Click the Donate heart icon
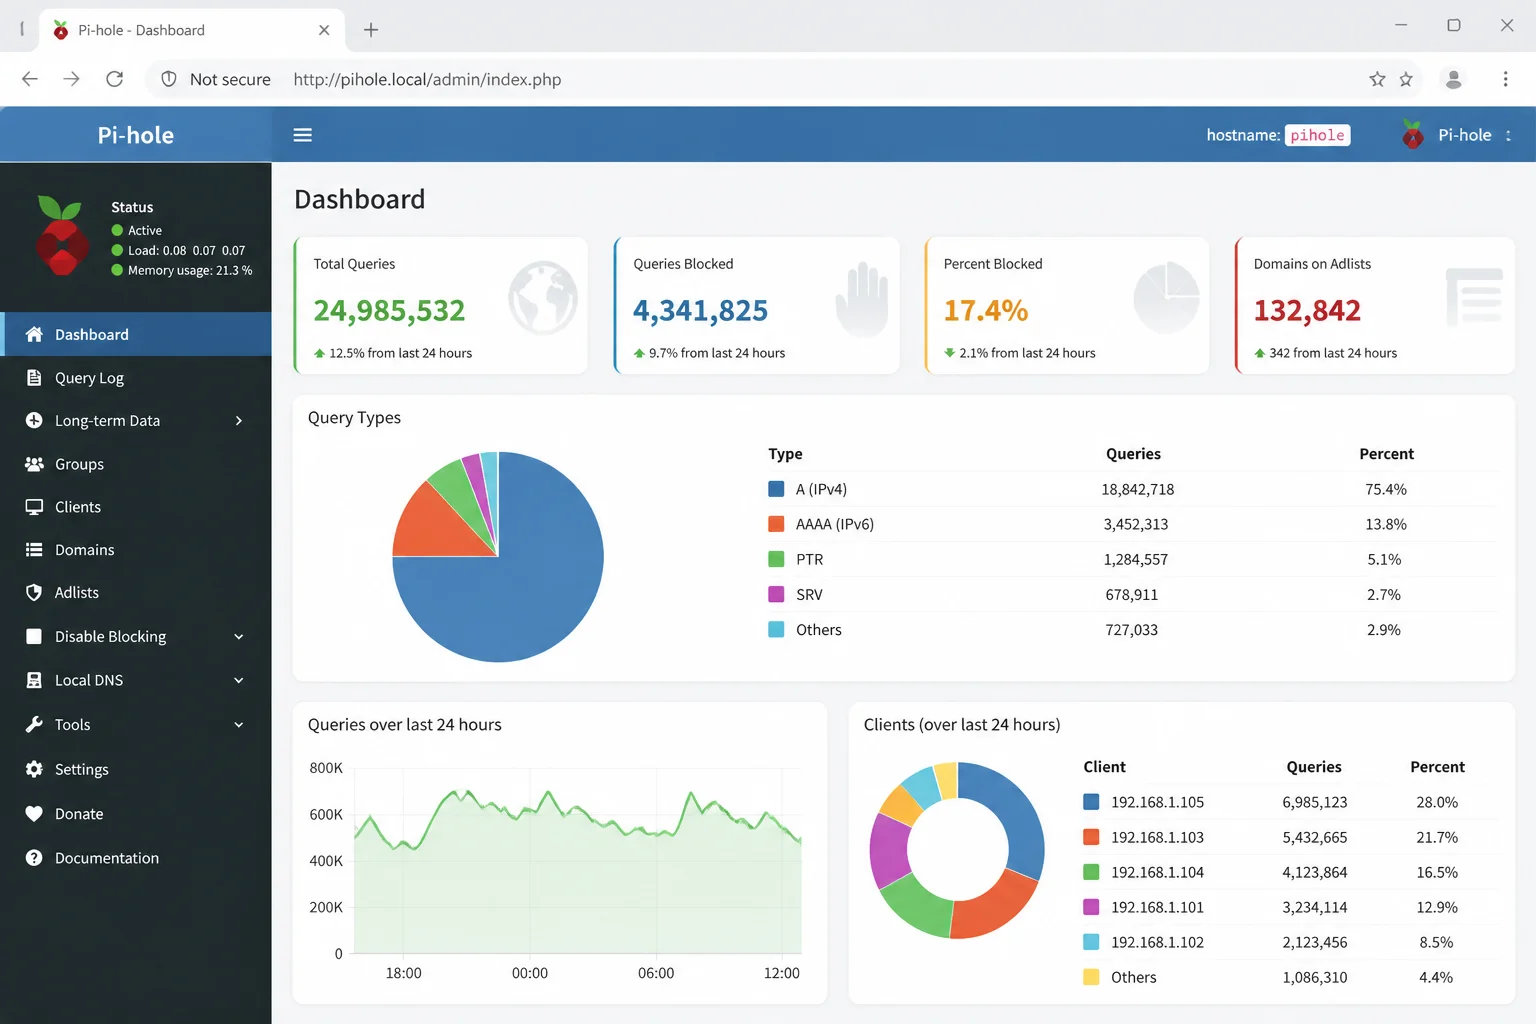This screenshot has height=1024, width=1536. pyautogui.click(x=34, y=814)
